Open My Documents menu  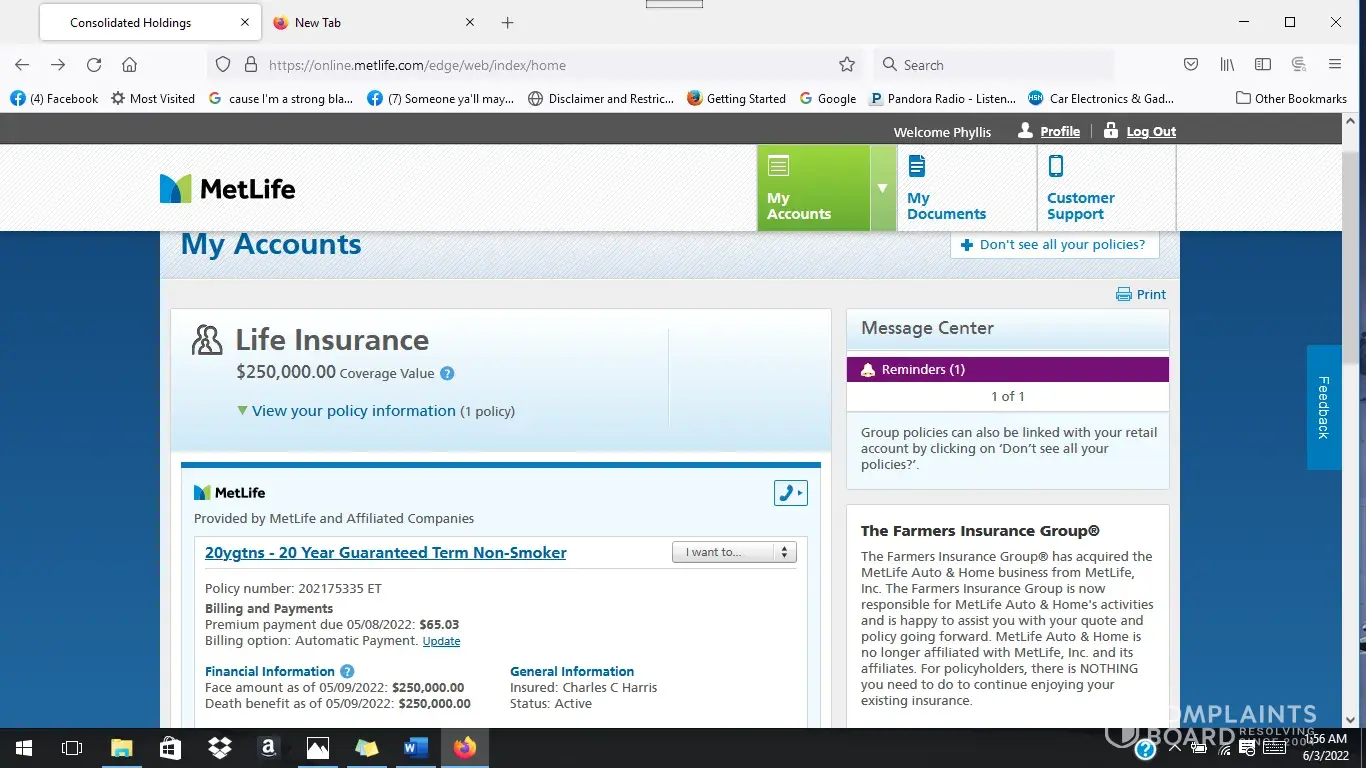946,189
